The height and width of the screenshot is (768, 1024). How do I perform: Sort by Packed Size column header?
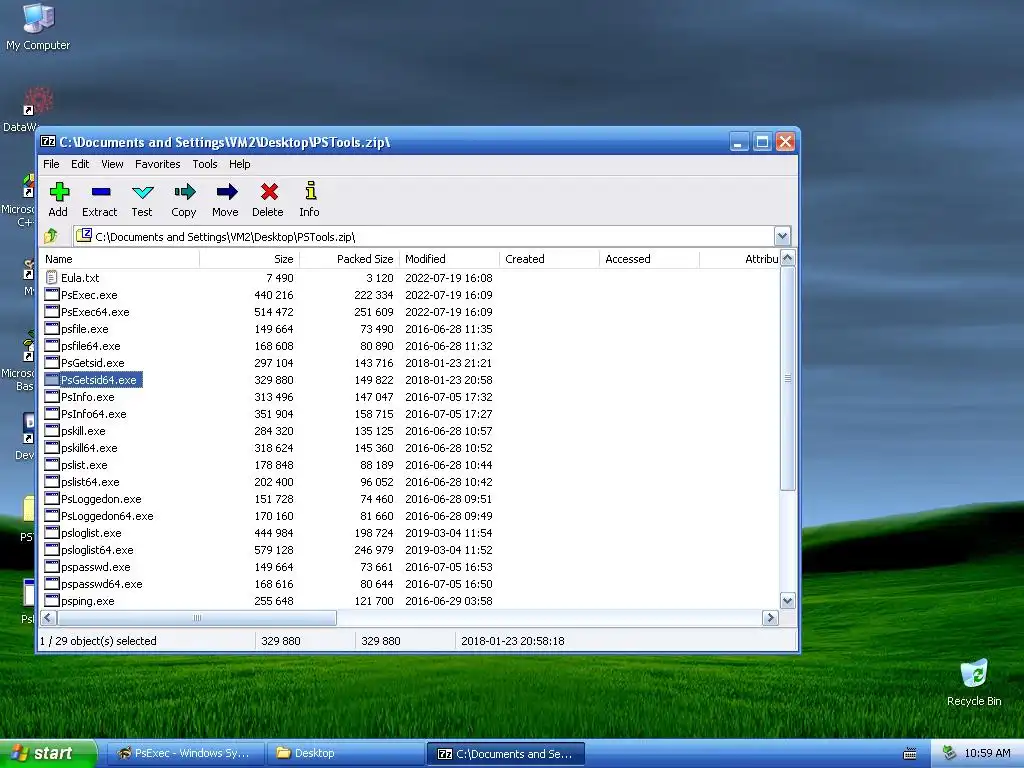(x=349, y=259)
